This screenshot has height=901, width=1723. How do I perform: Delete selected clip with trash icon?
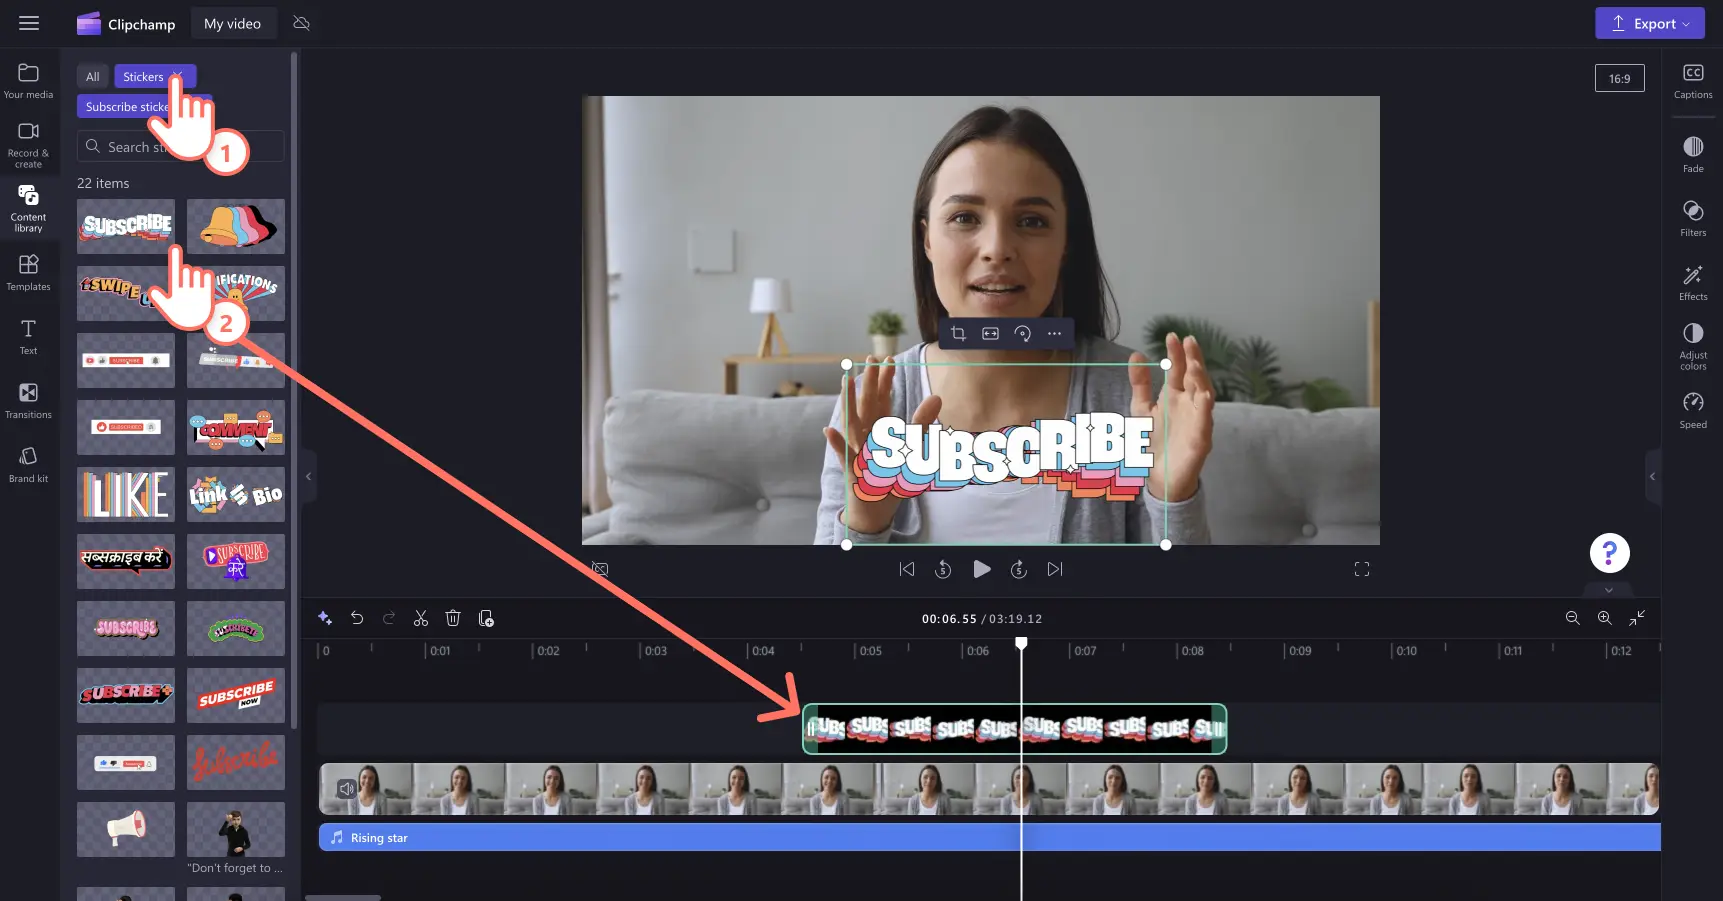[453, 618]
